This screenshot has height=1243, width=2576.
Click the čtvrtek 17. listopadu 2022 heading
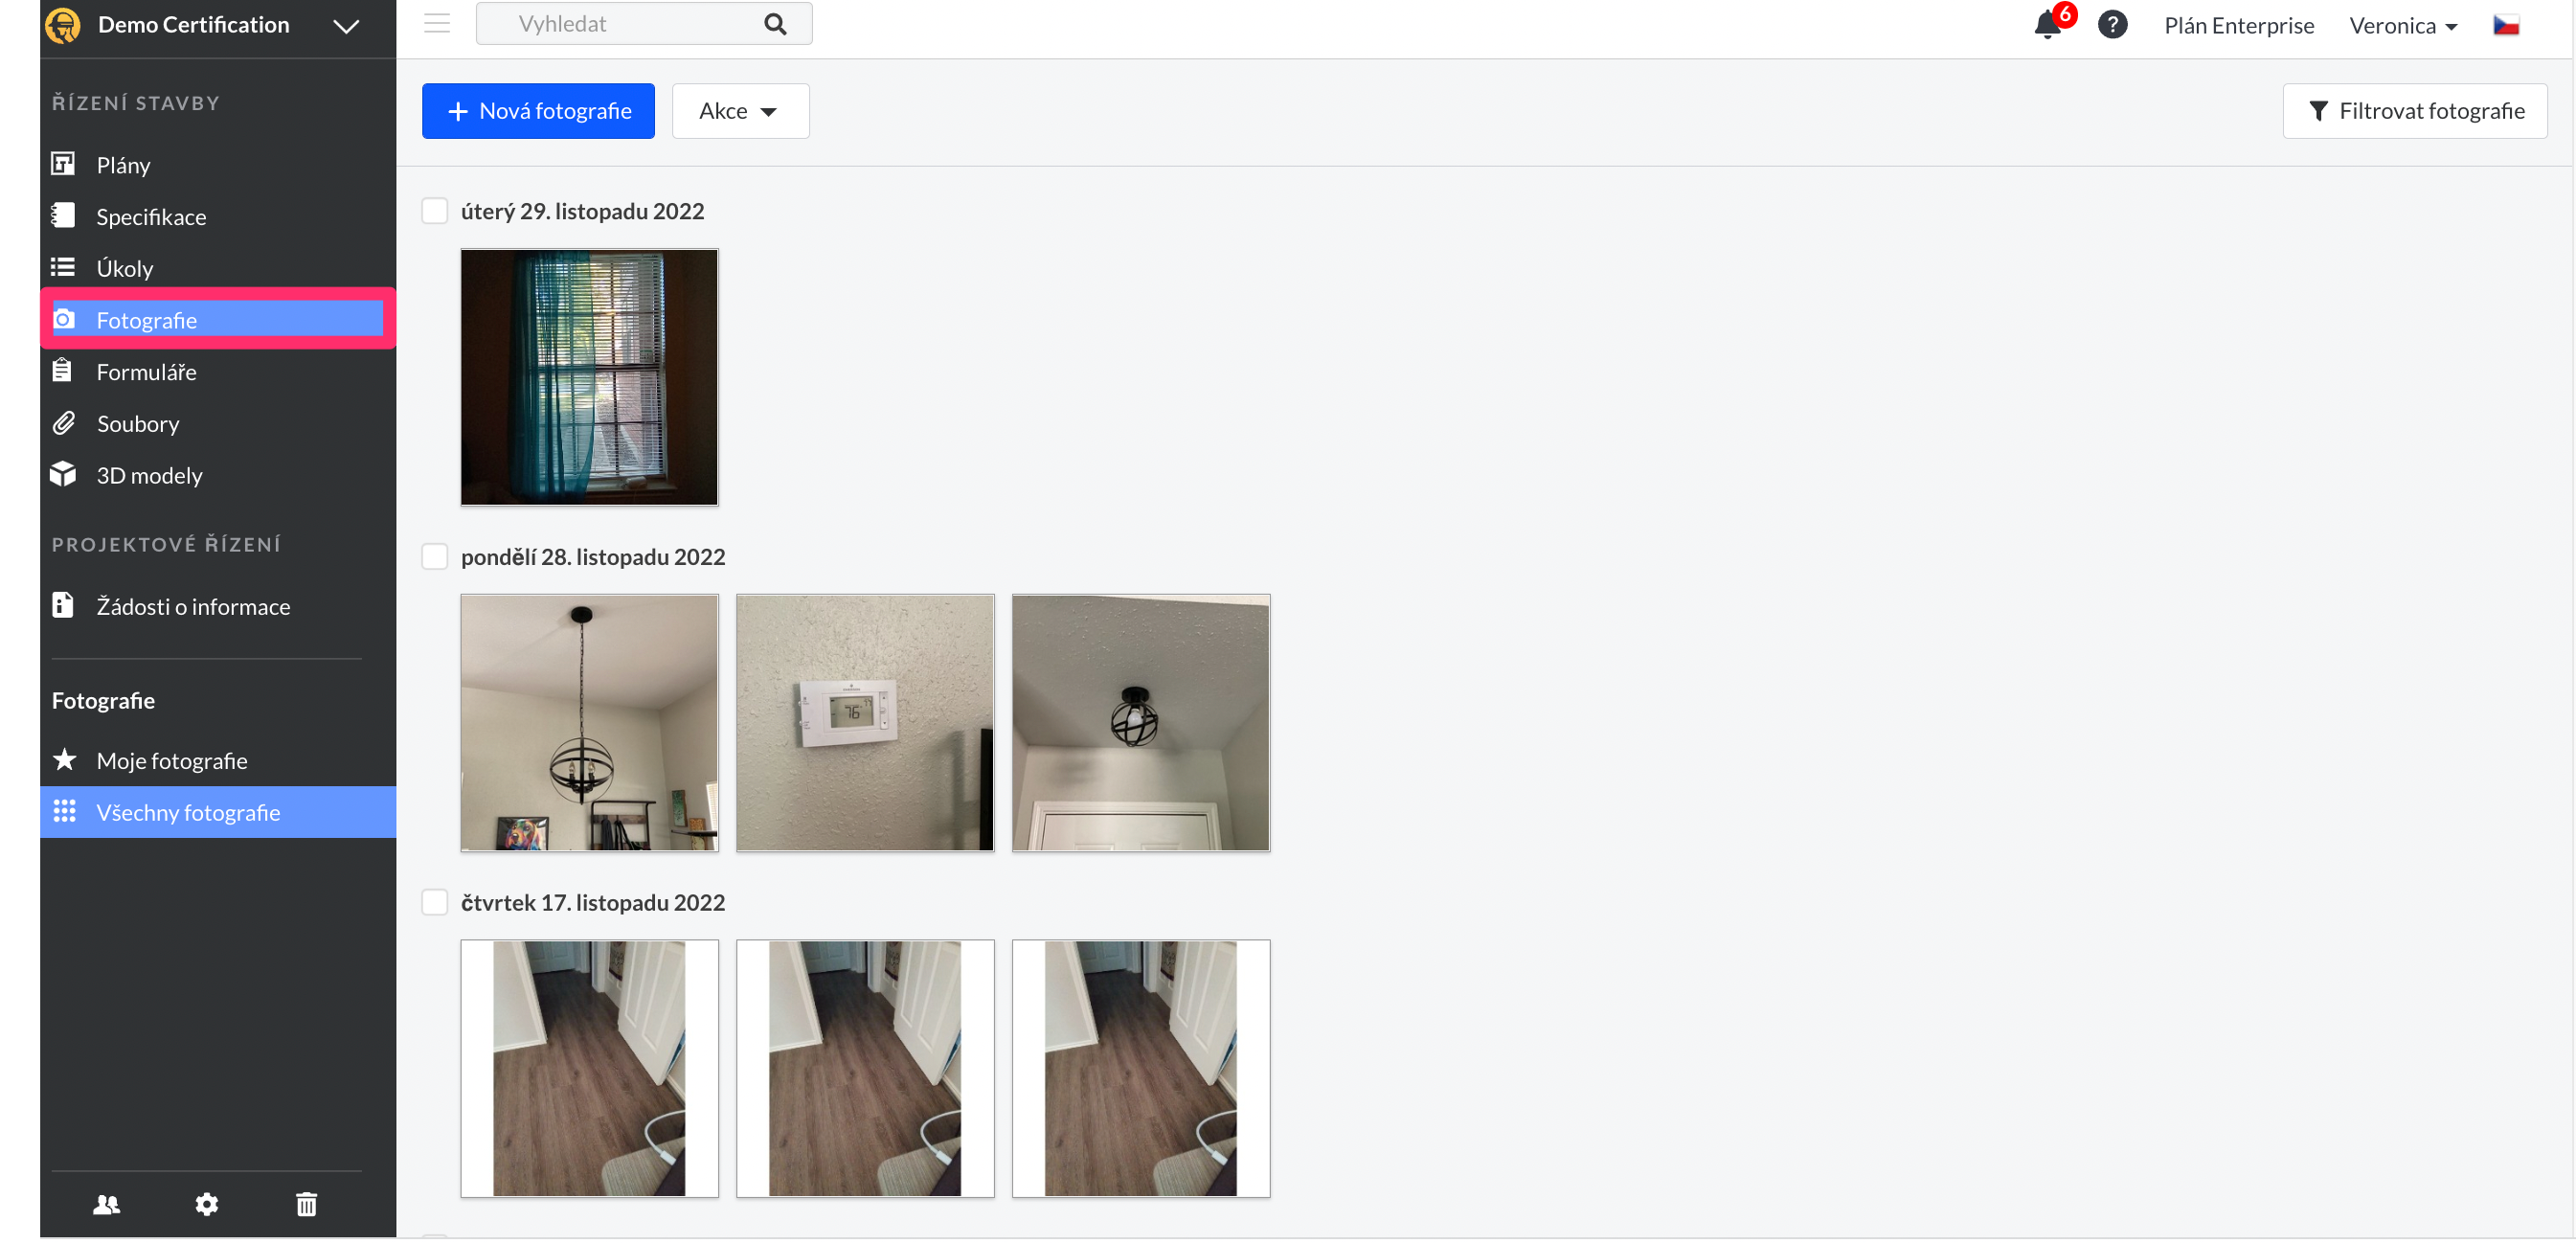pos(593,903)
